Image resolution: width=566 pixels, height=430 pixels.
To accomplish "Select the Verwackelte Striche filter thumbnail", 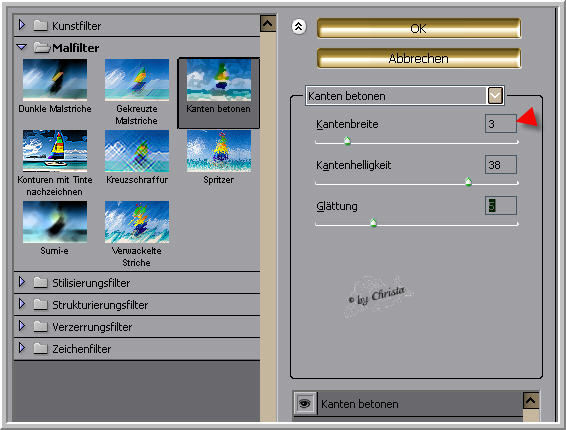I will click(x=137, y=222).
